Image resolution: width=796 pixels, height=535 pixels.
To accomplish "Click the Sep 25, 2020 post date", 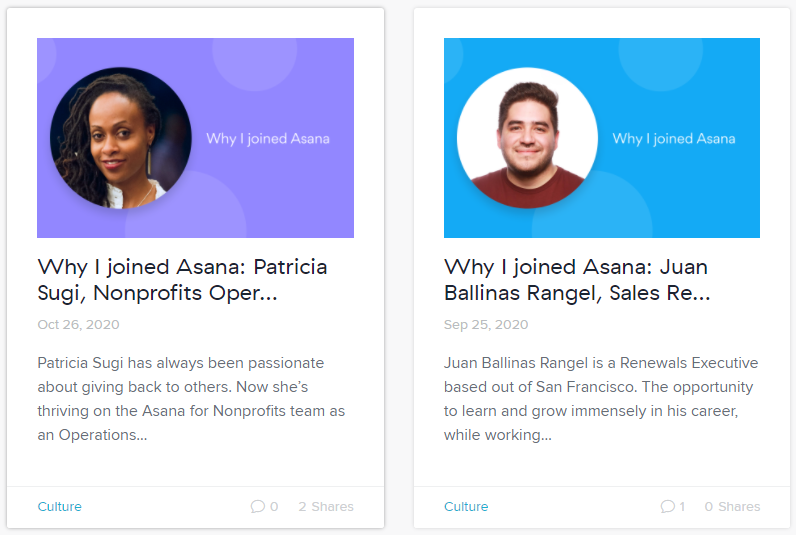I will 486,325.
